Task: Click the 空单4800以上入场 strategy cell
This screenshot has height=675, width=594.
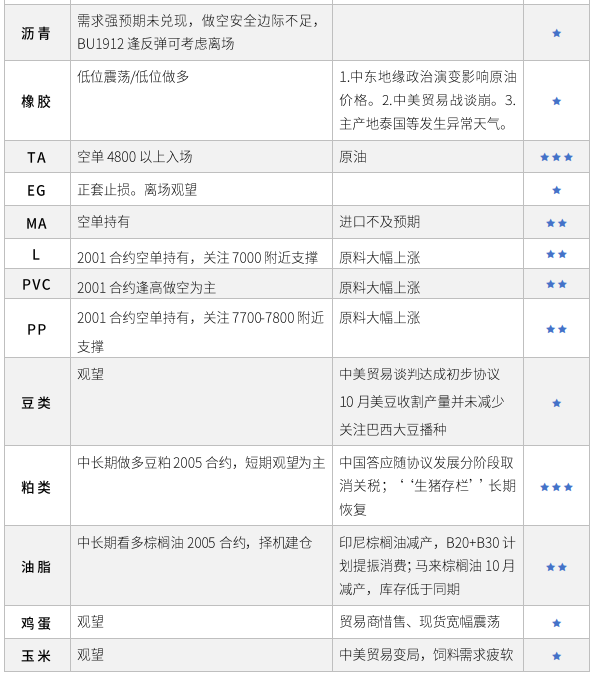Action: (x=201, y=157)
